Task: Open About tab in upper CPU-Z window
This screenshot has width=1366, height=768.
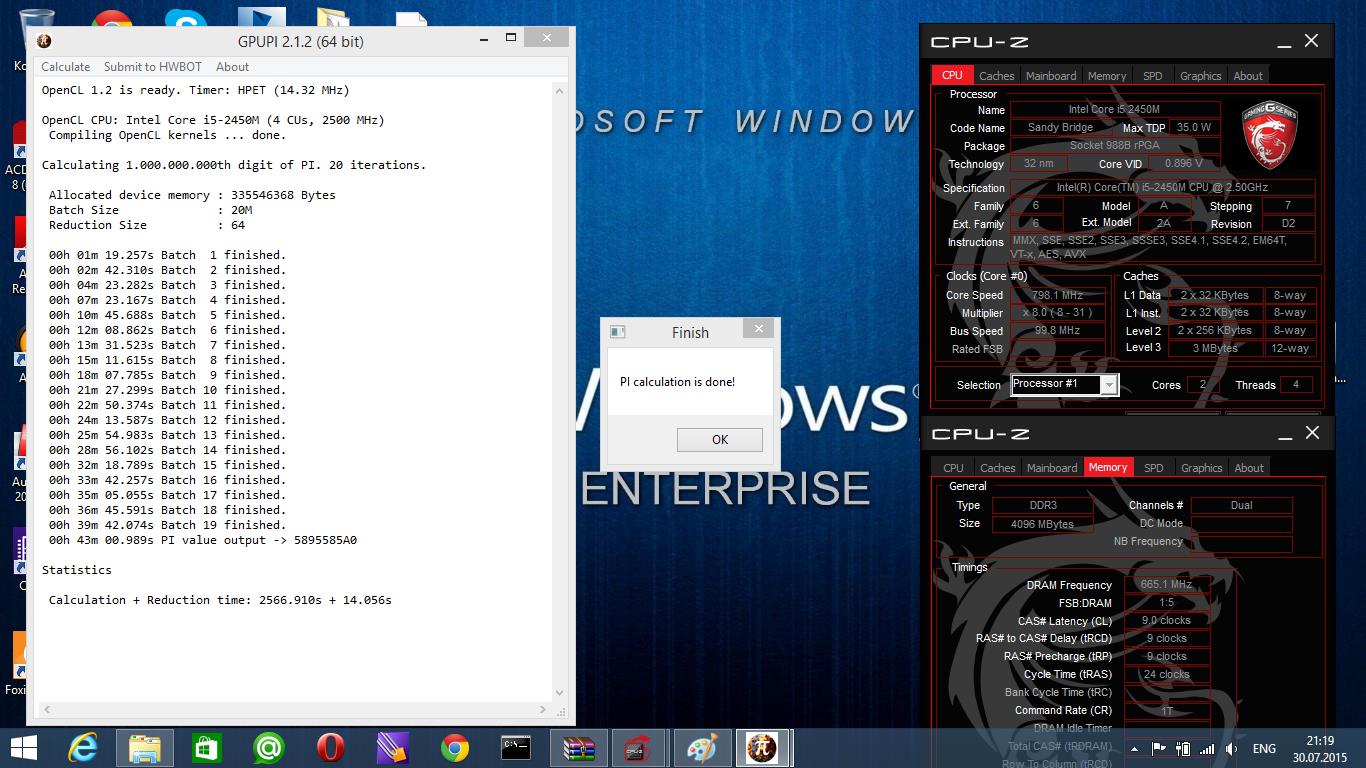Action: point(1248,76)
